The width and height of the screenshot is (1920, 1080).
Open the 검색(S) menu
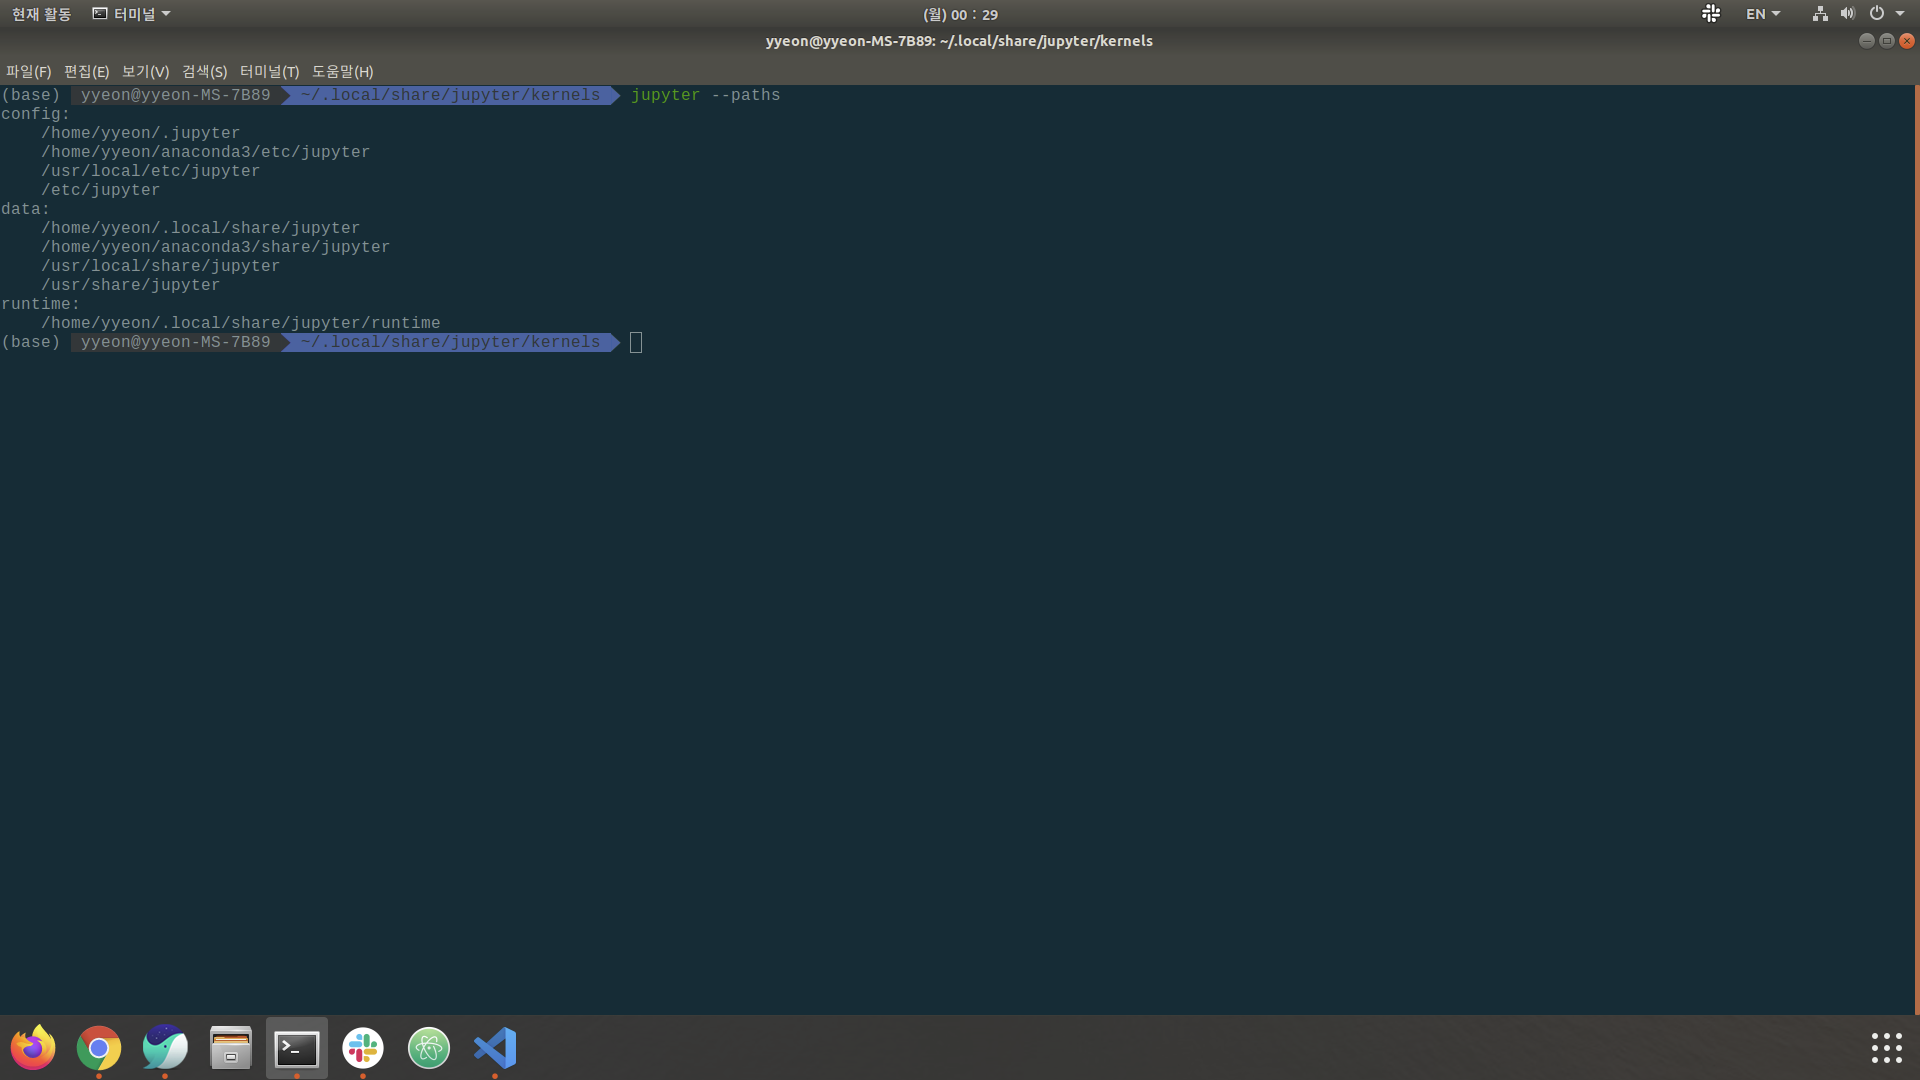(x=204, y=71)
